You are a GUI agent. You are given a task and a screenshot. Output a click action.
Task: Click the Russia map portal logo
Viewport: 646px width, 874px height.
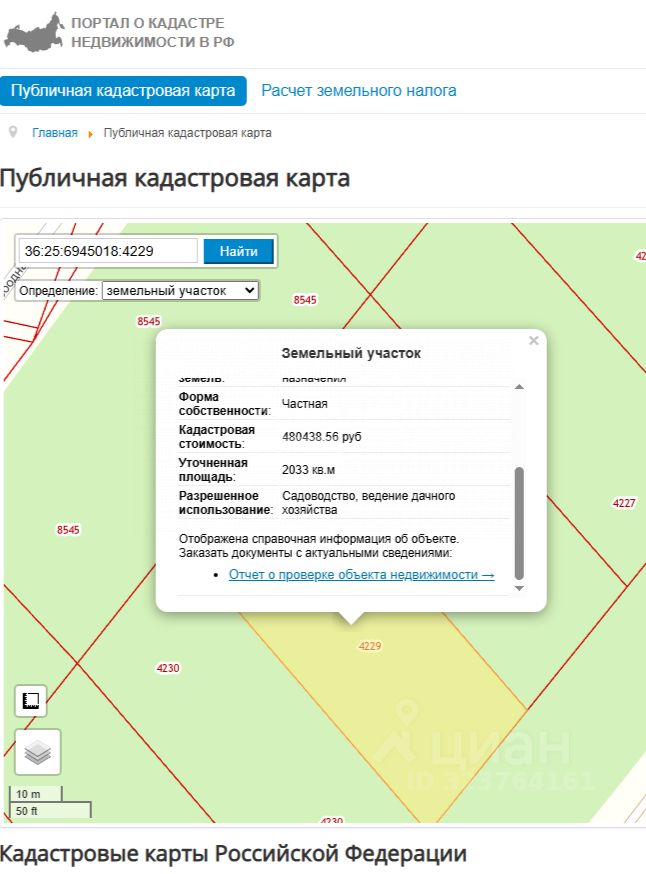[35, 32]
